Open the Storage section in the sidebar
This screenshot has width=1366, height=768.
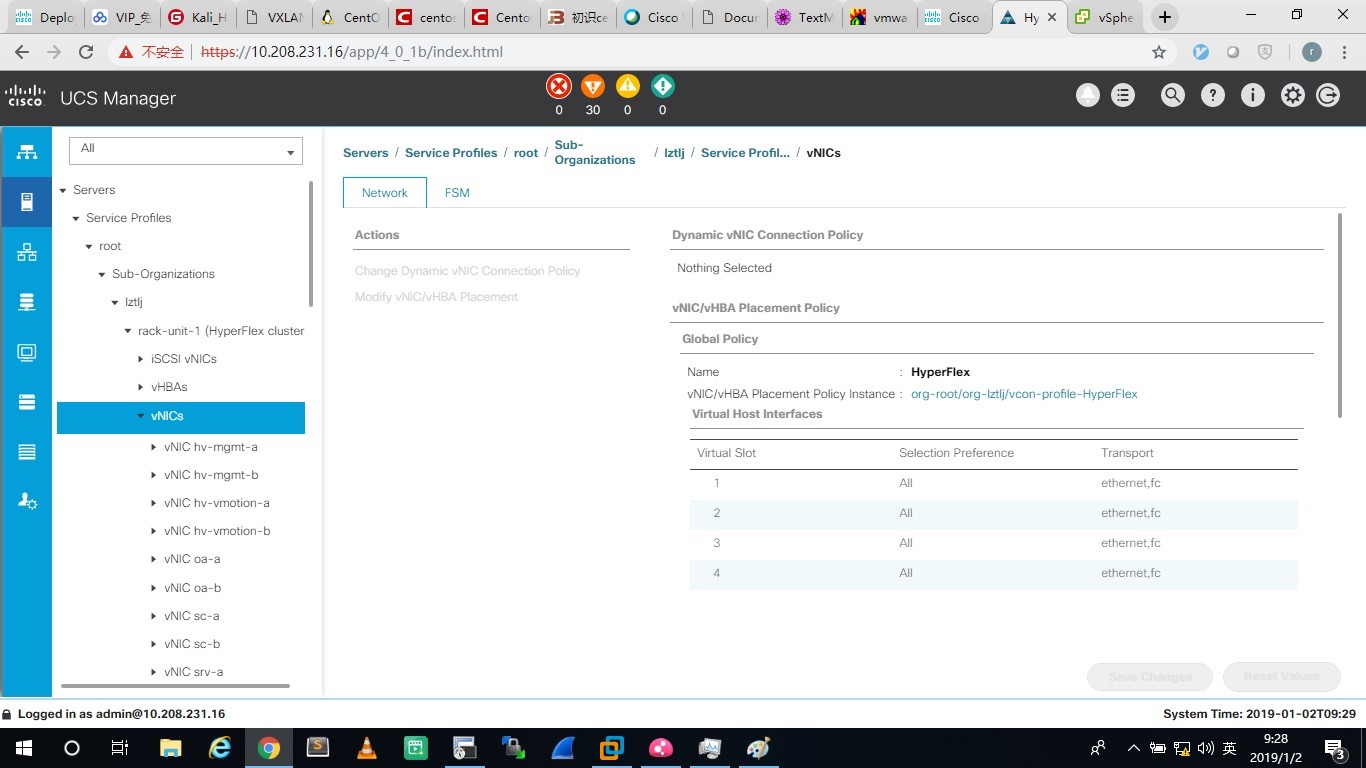(x=27, y=402)
